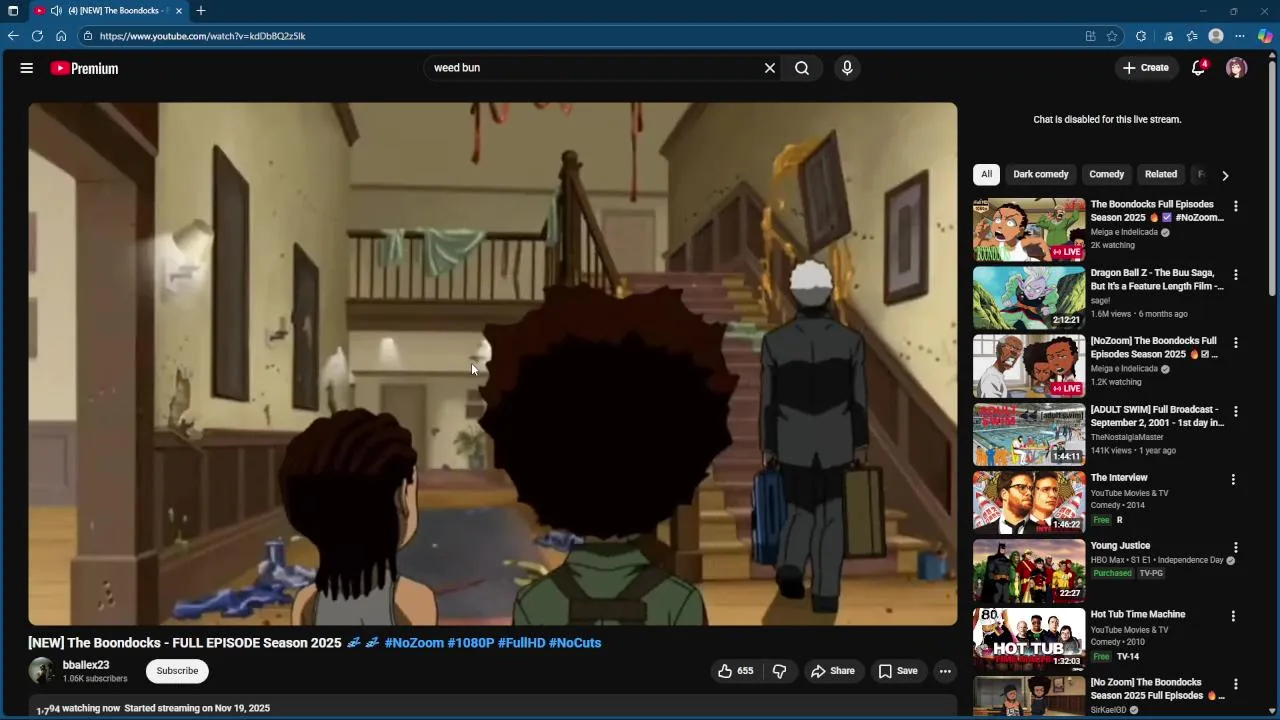Open Dragon Ball Z Buu Saga title

(x=1157, y=279)
